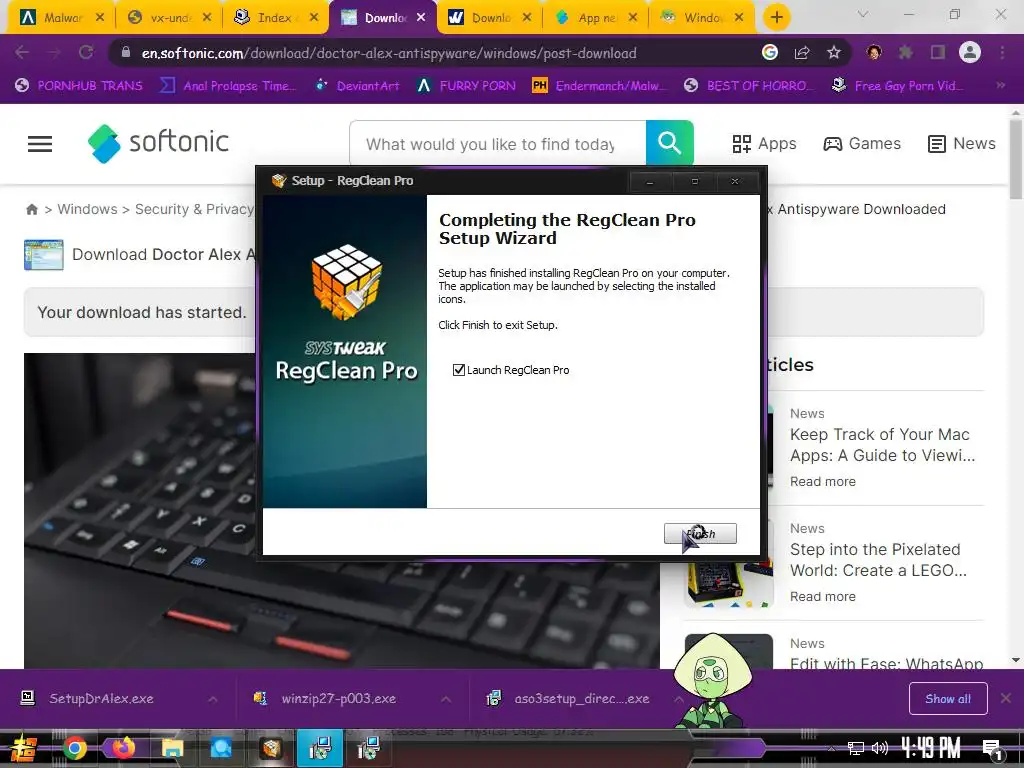The image size is (1024, 768).
Task: Open a new tab with plus button
Action: (x=776, y=17)
